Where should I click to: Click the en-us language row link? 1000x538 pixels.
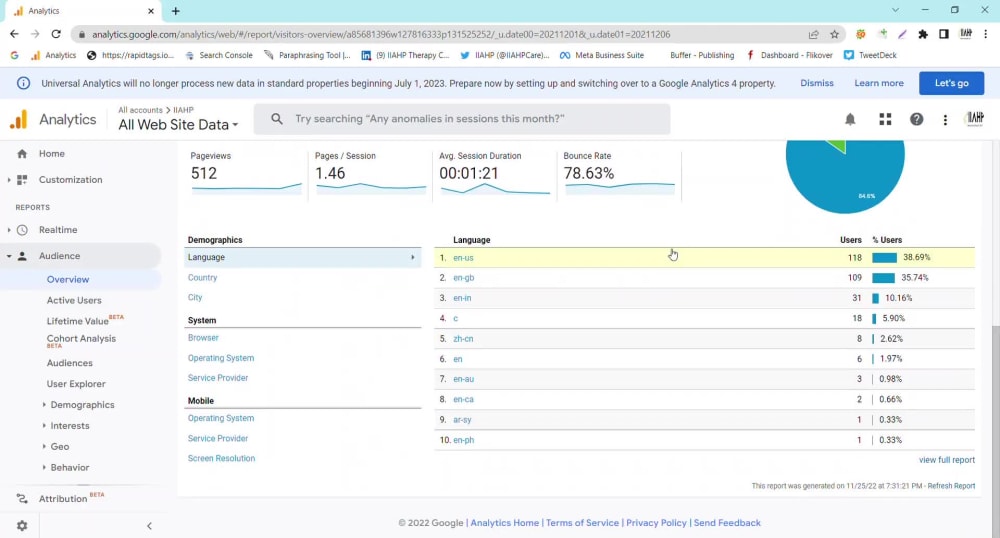[x=463, y=258]
